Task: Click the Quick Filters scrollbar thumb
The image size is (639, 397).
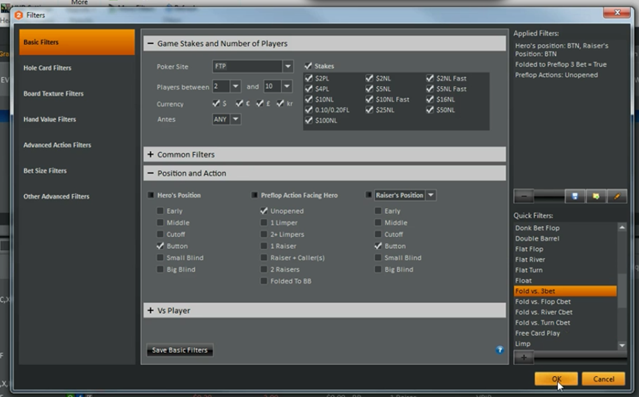Action: click(622, 290)
